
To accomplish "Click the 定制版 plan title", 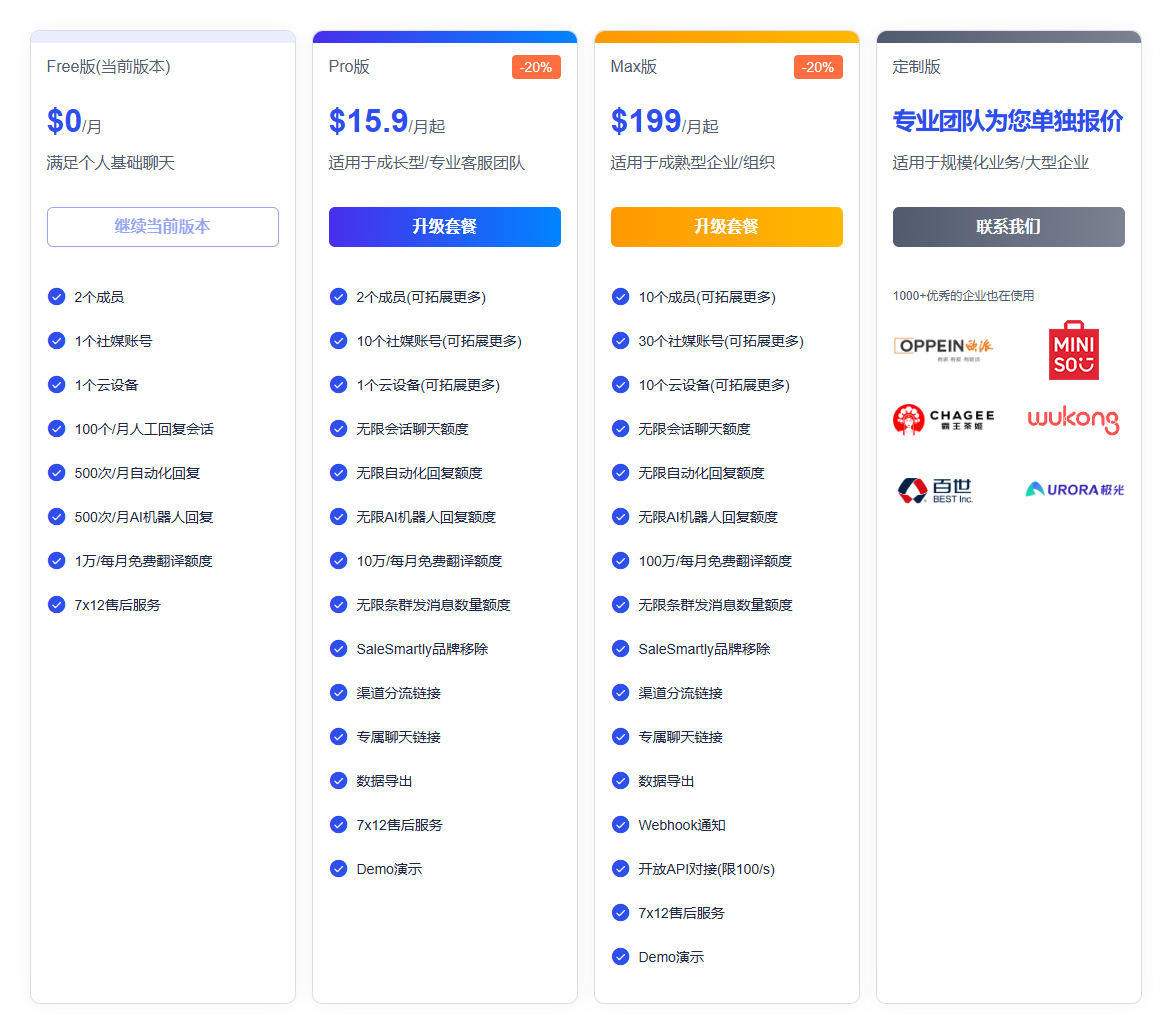I will pos(916,67).
